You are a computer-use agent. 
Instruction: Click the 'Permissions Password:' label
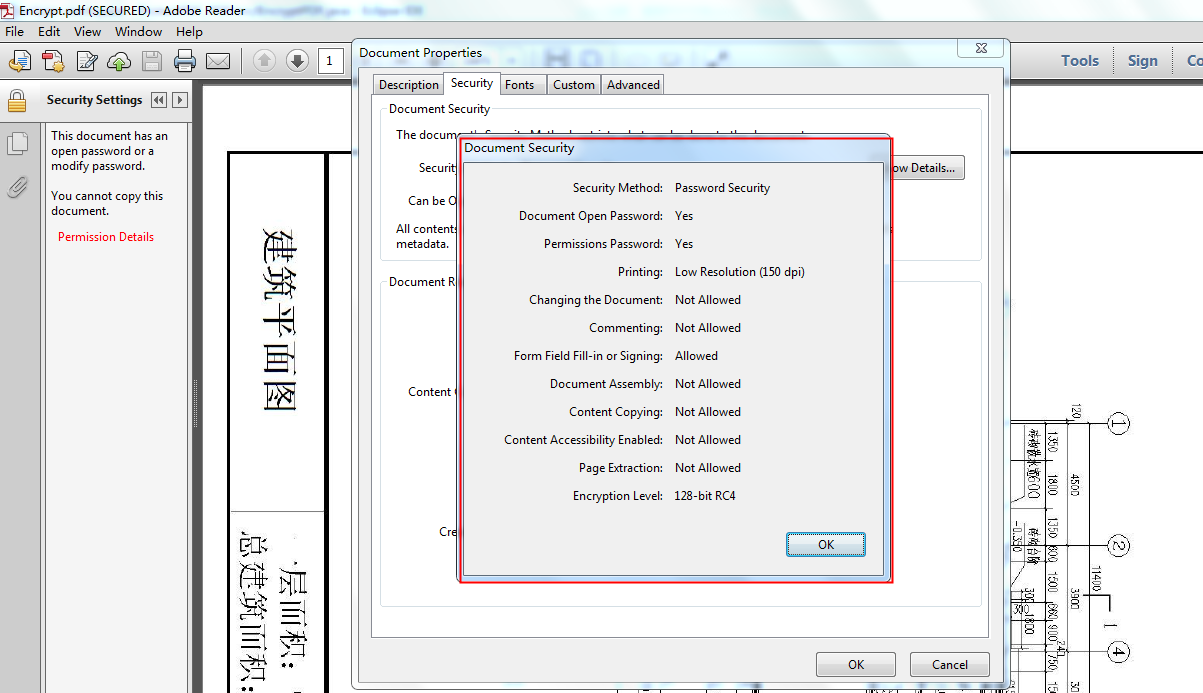click(x=603, y=244)
